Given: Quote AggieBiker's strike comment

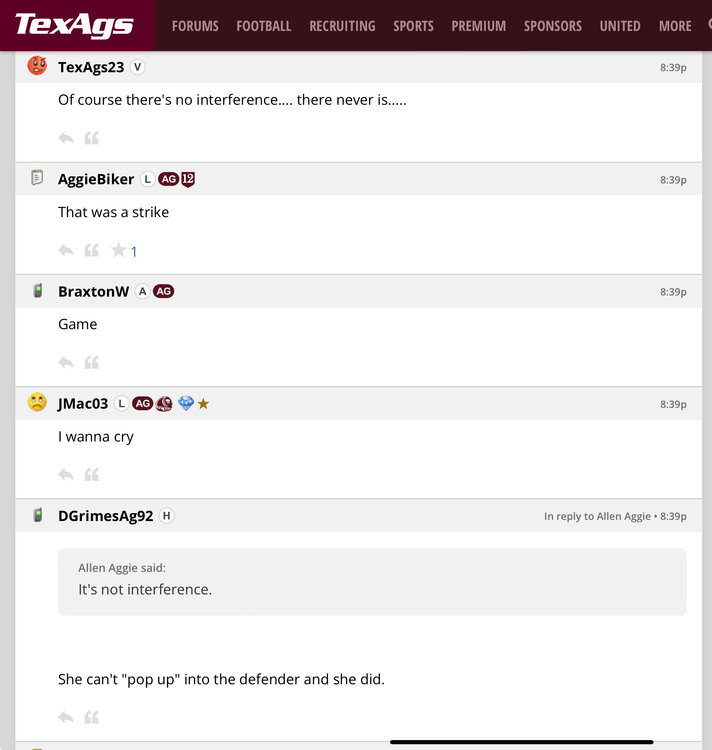Looking at the screenshot, I should [x=91, y=250].
